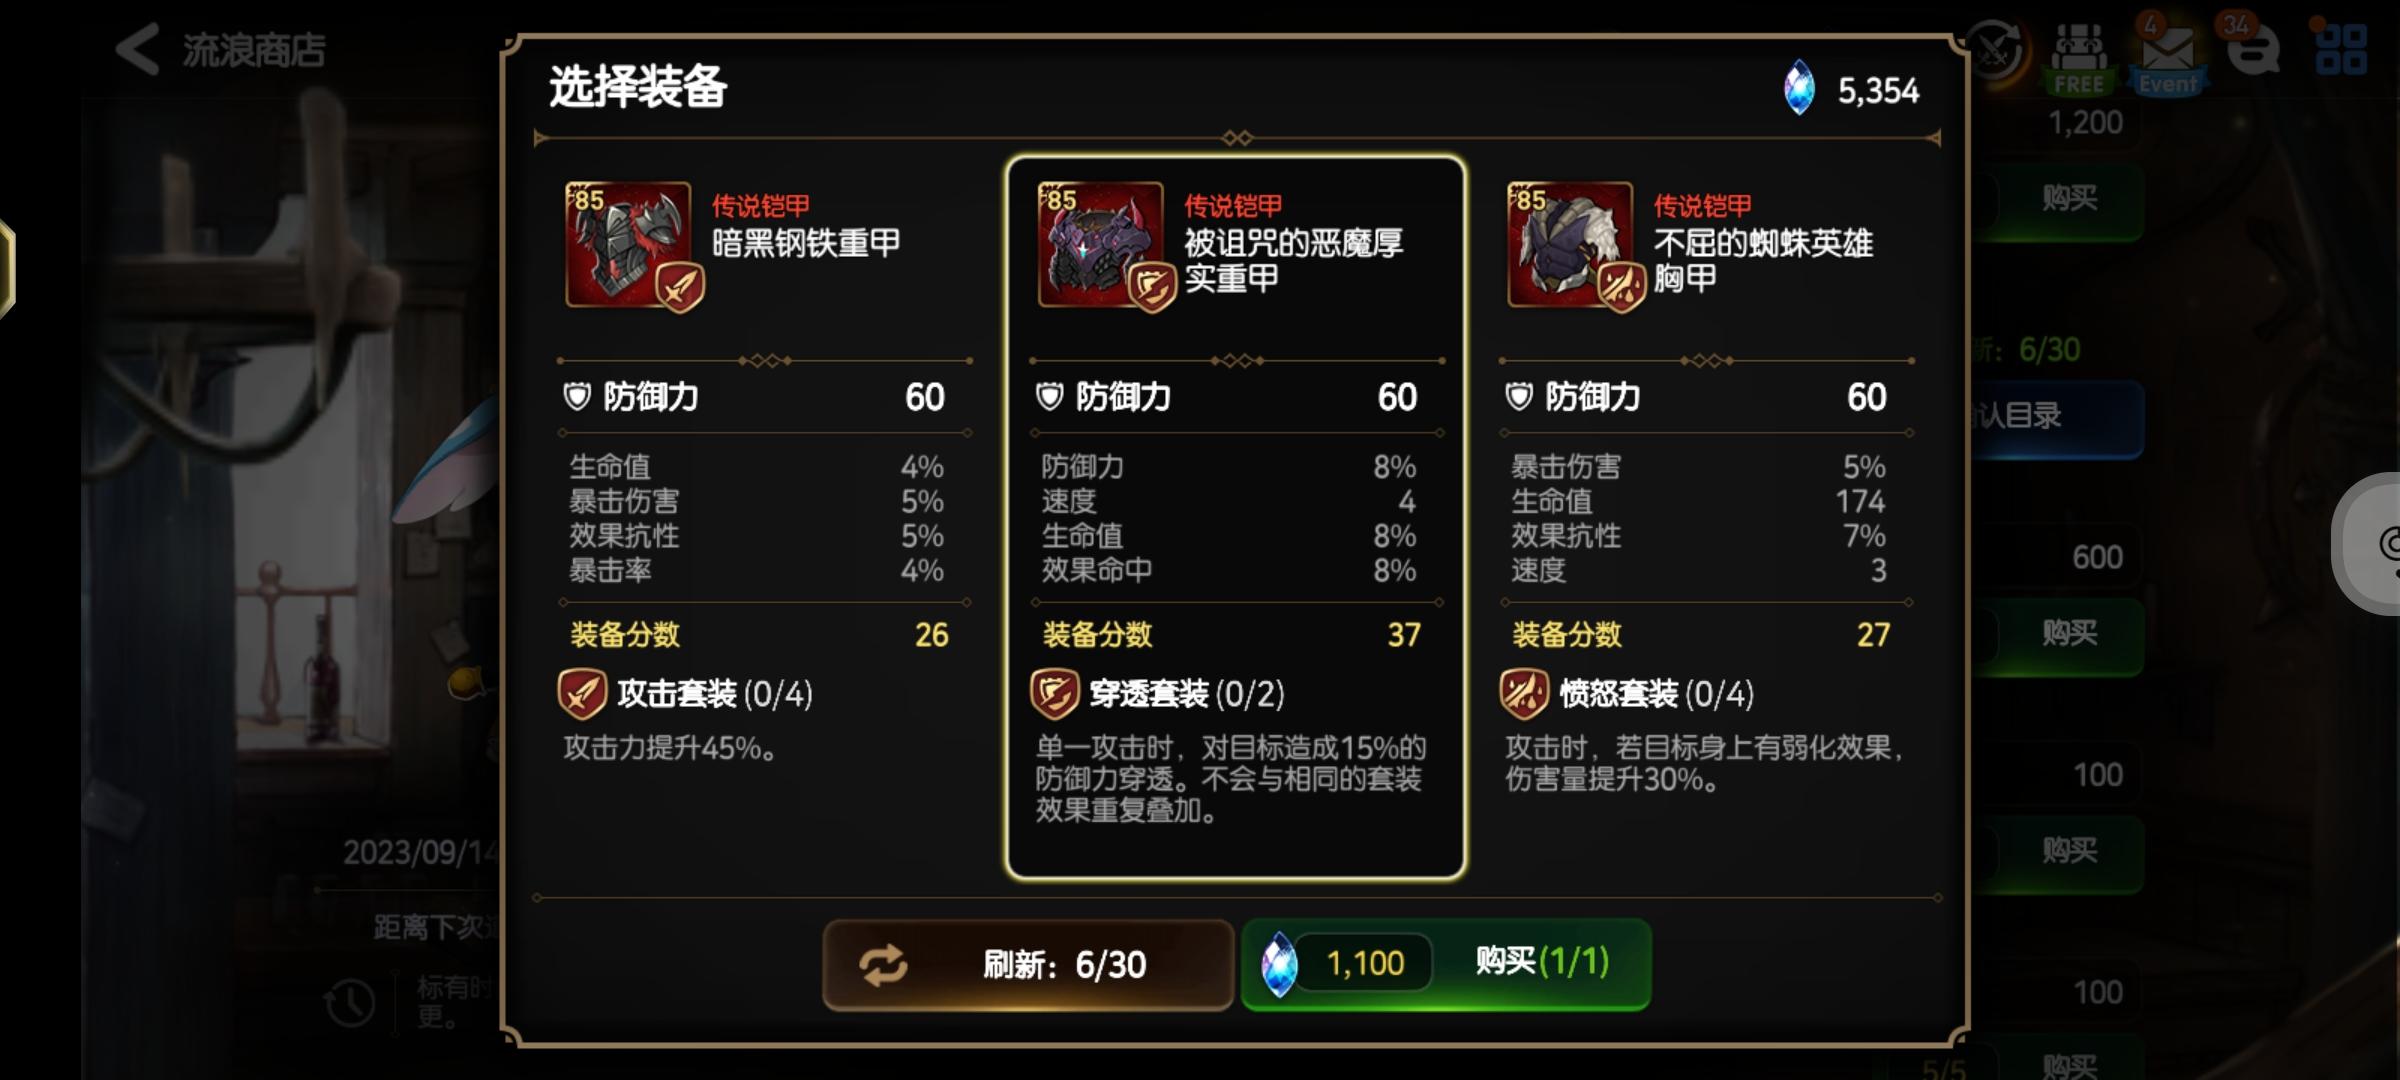Open the chat bubble with 34 badge
The width and height of the screenshot is (2400, 1080).
[2253, 50]
